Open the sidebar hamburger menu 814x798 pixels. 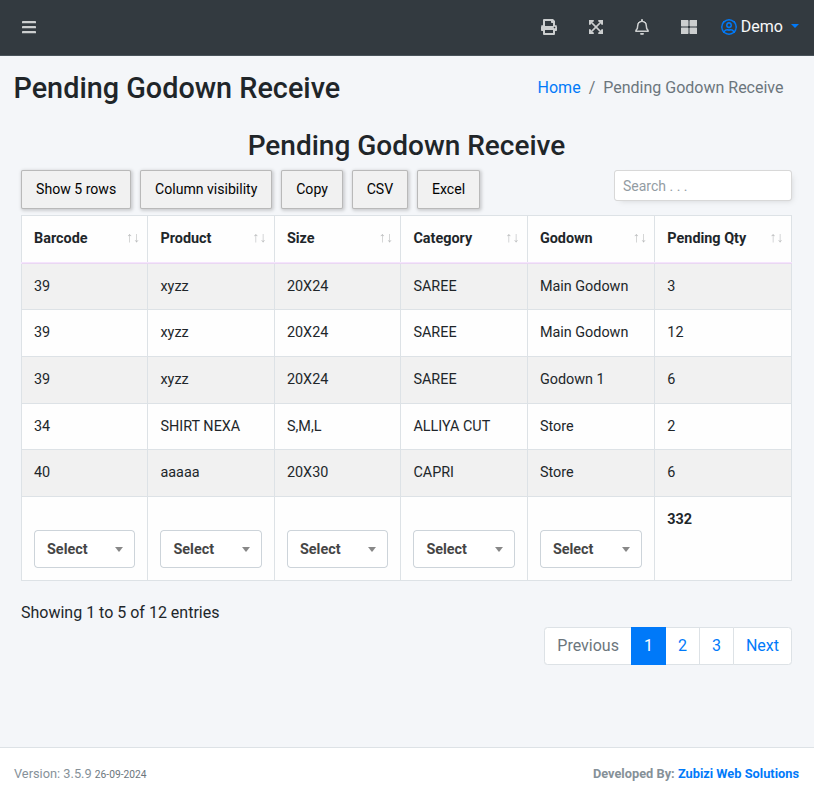[28, 27]
